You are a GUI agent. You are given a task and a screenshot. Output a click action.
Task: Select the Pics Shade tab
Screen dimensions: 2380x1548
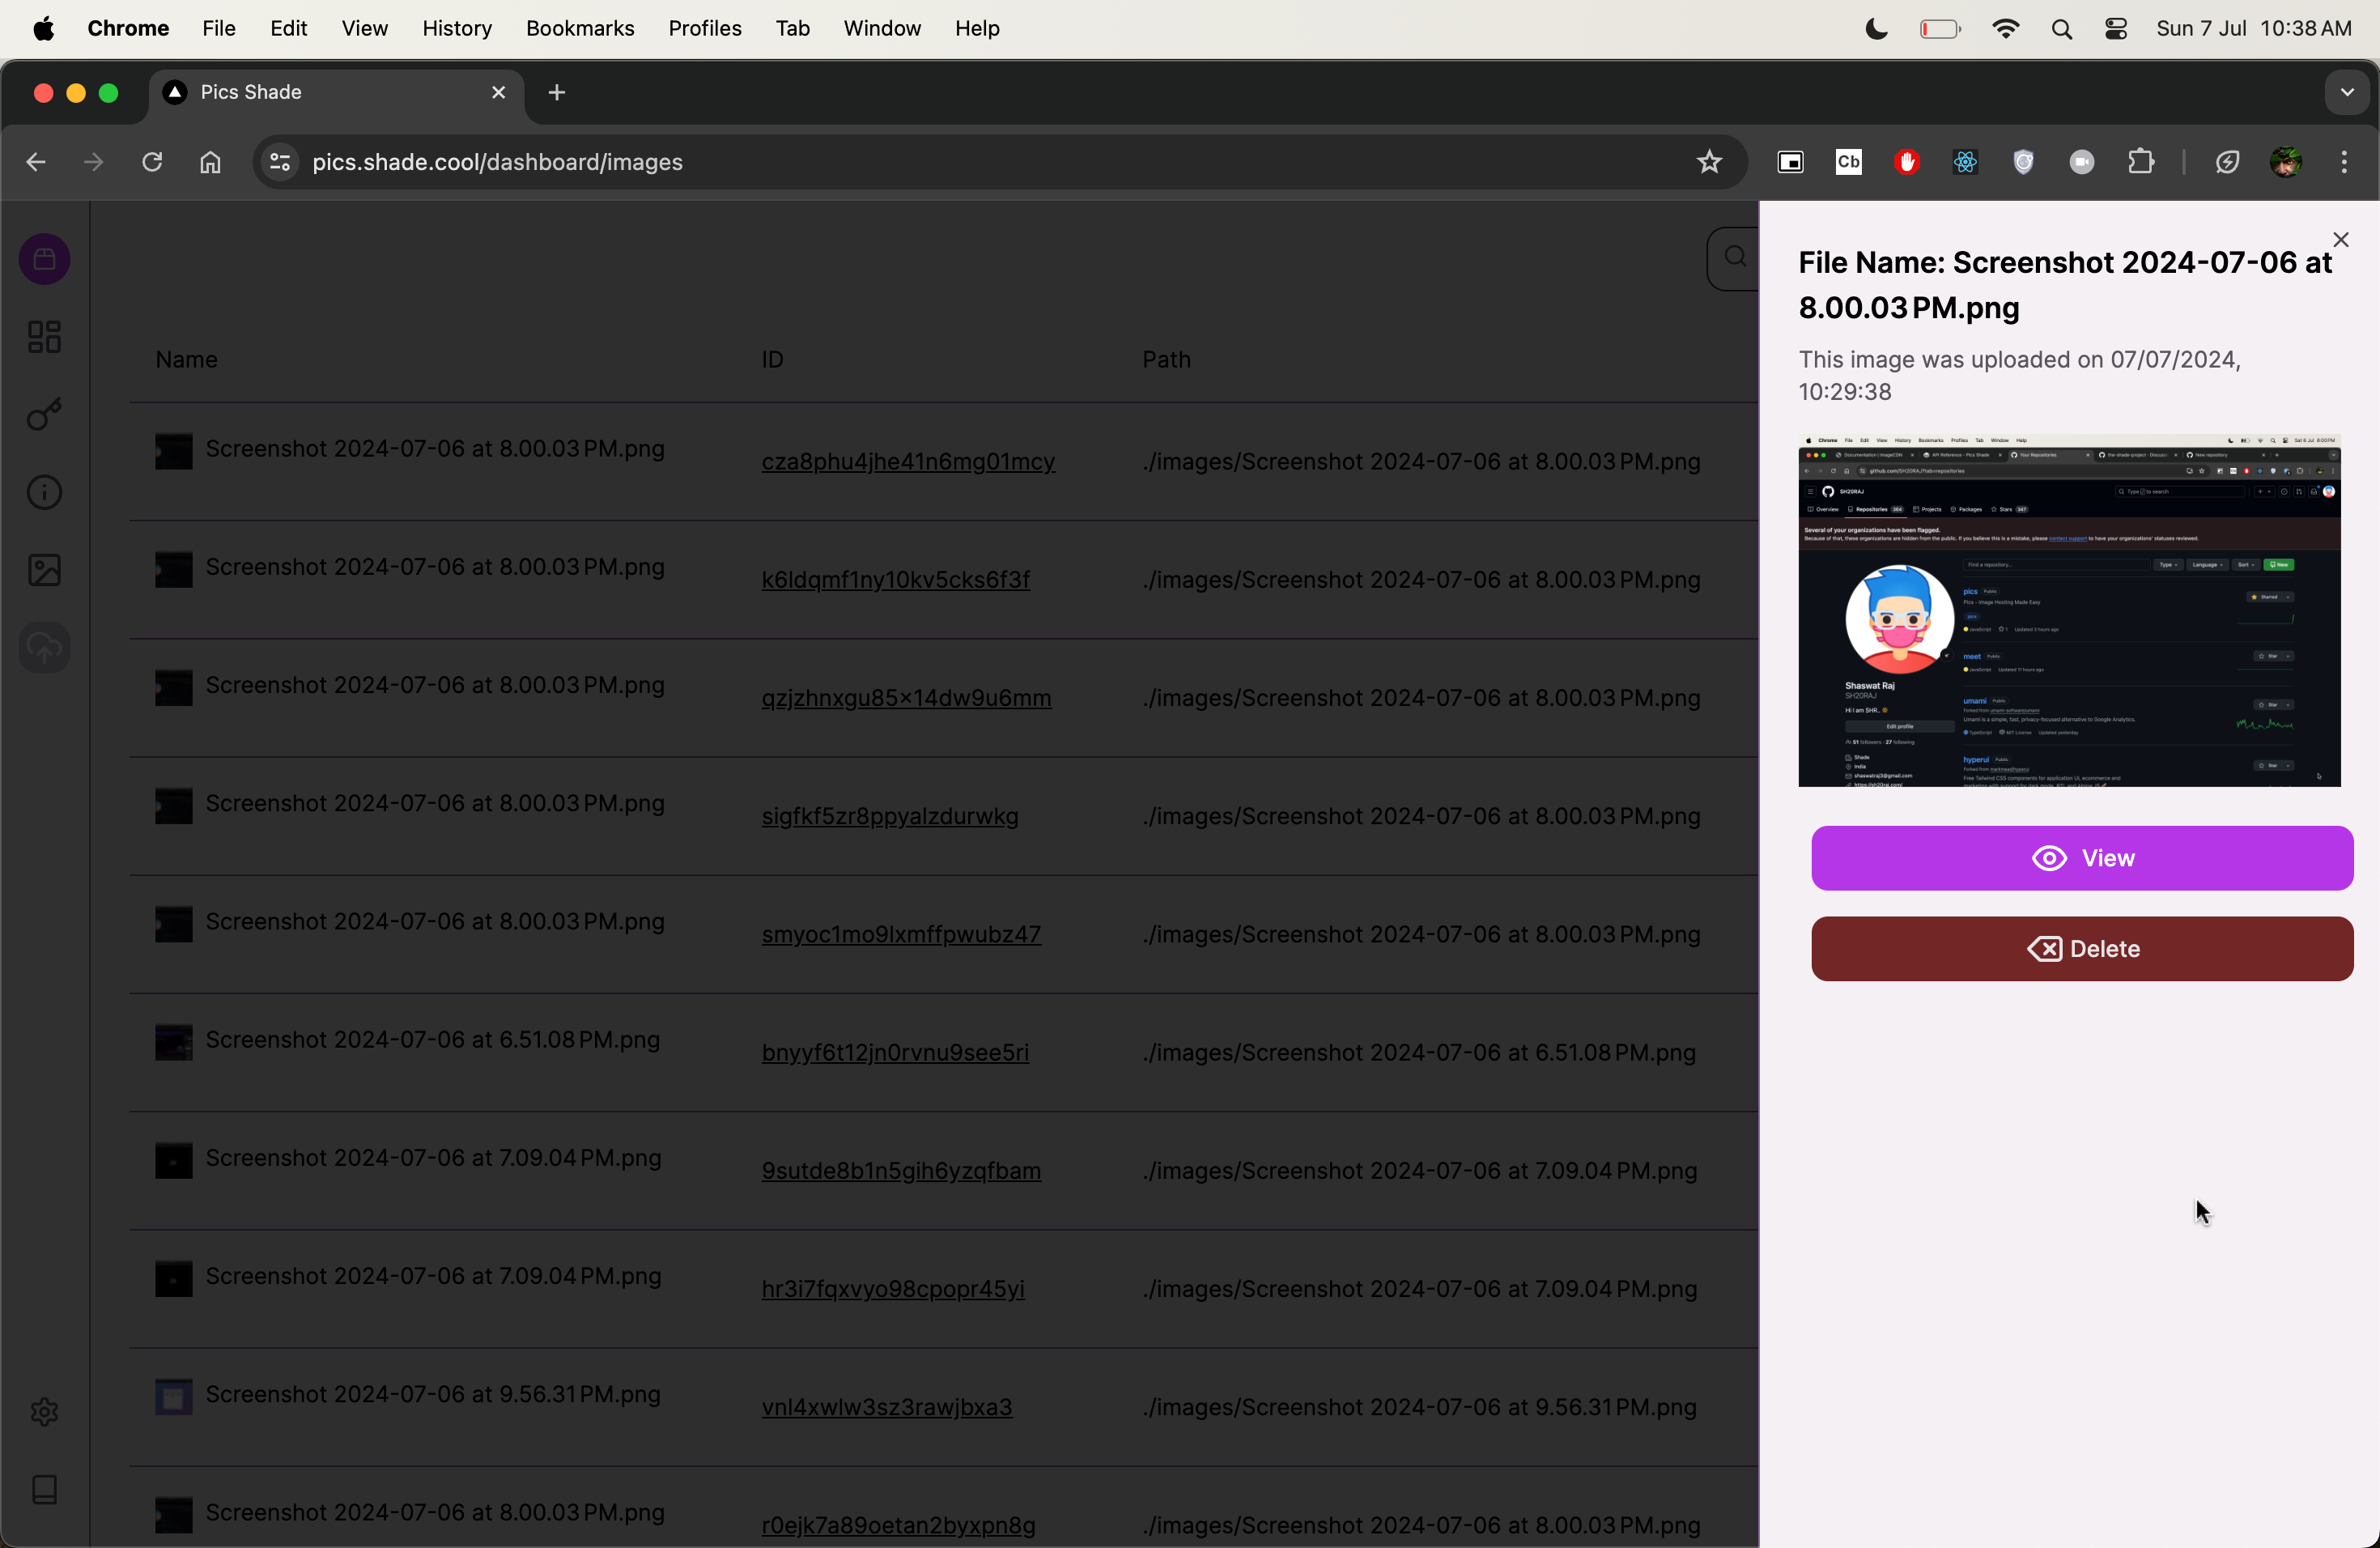click(336, 92)
